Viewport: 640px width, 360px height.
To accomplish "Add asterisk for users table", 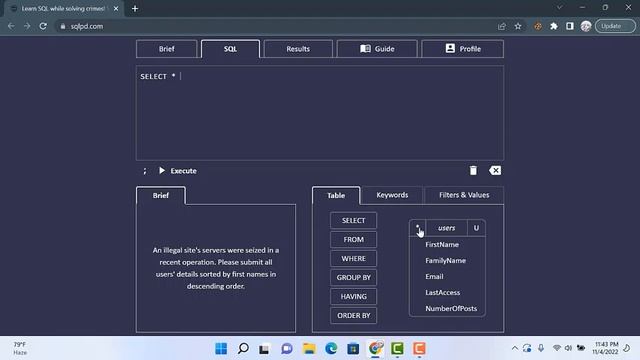I will point(418,228).
